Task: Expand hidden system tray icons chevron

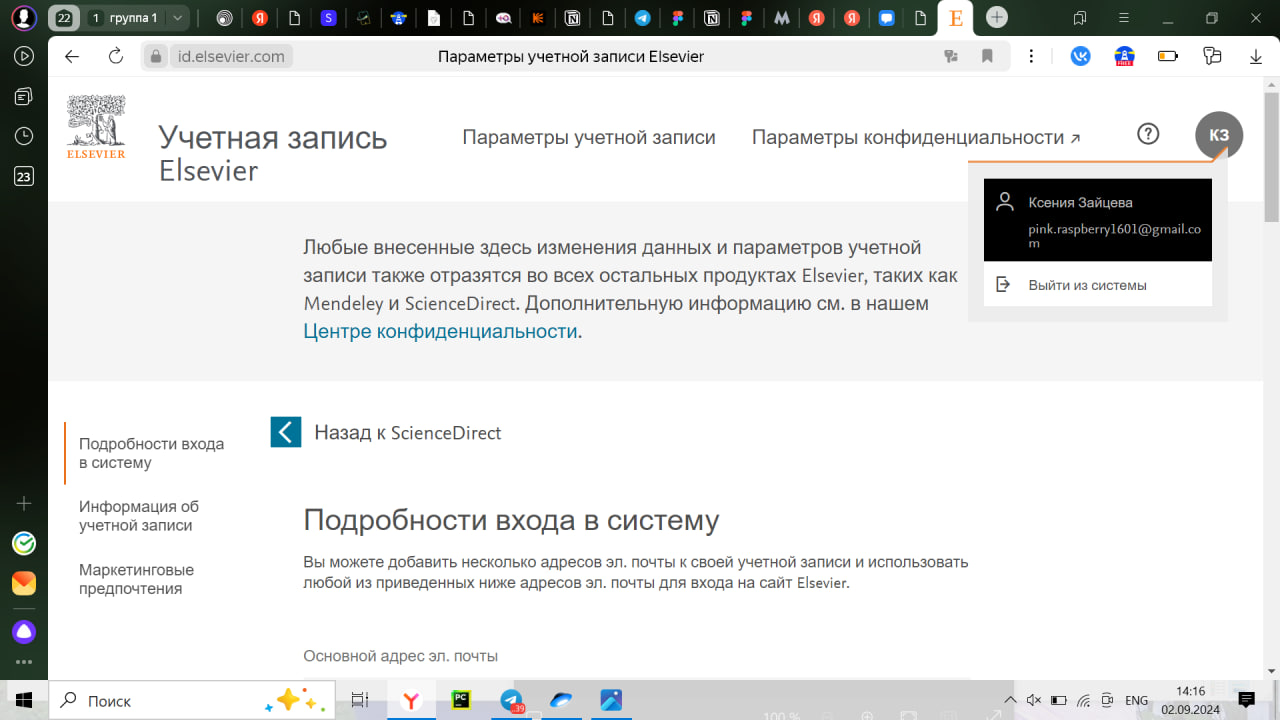Action: point(1010,700)
